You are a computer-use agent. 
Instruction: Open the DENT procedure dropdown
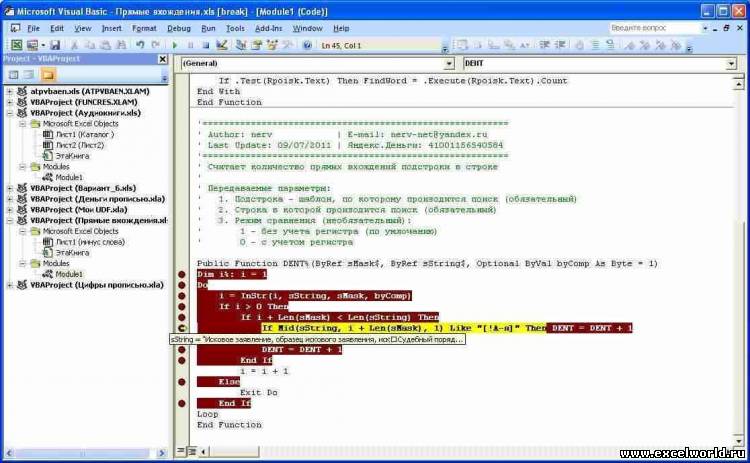[x=731, y=63]
